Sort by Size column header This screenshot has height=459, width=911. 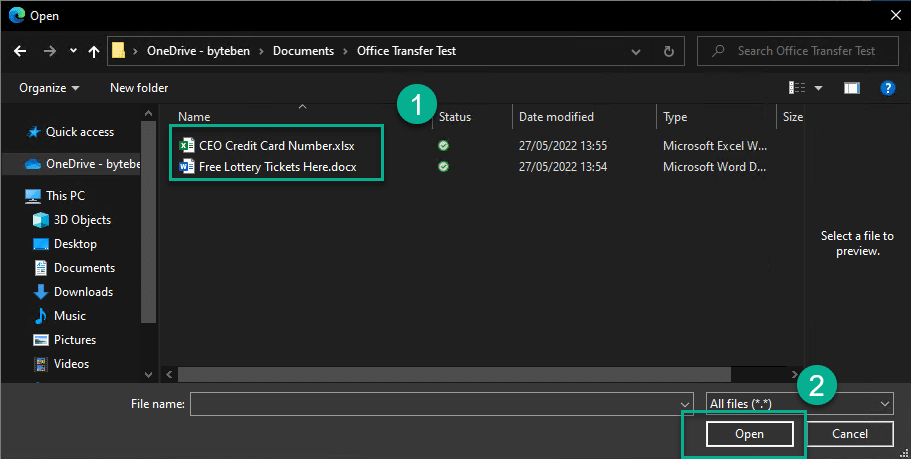tap(791, 117)
